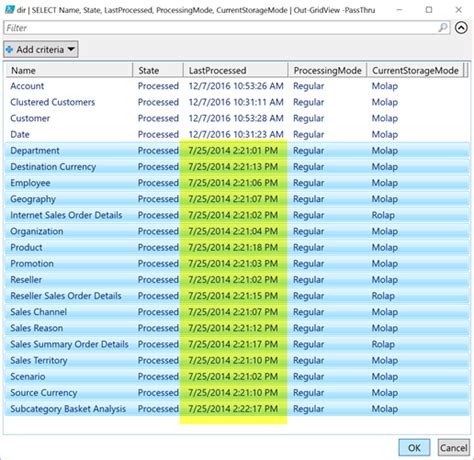Select the Account row
This screenshot has height=460, width=474.
(x=237, y=86)
